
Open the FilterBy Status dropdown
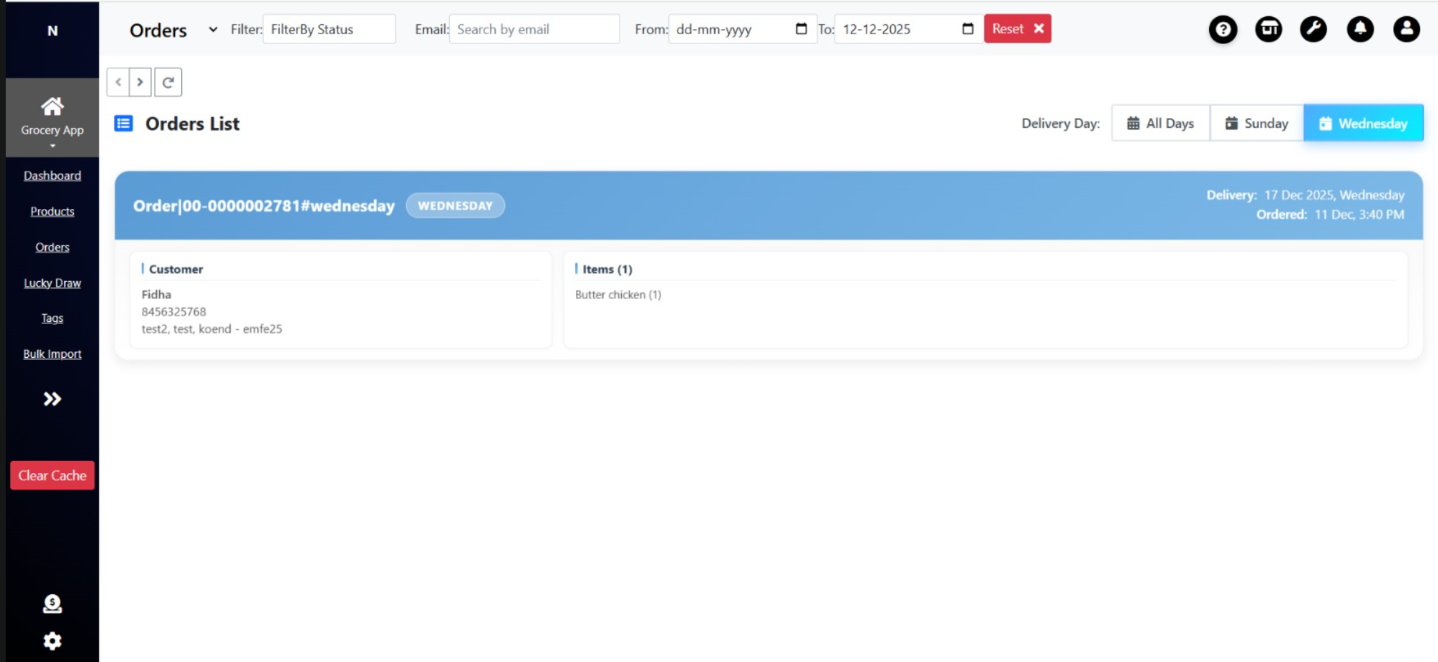click(329, 29)
